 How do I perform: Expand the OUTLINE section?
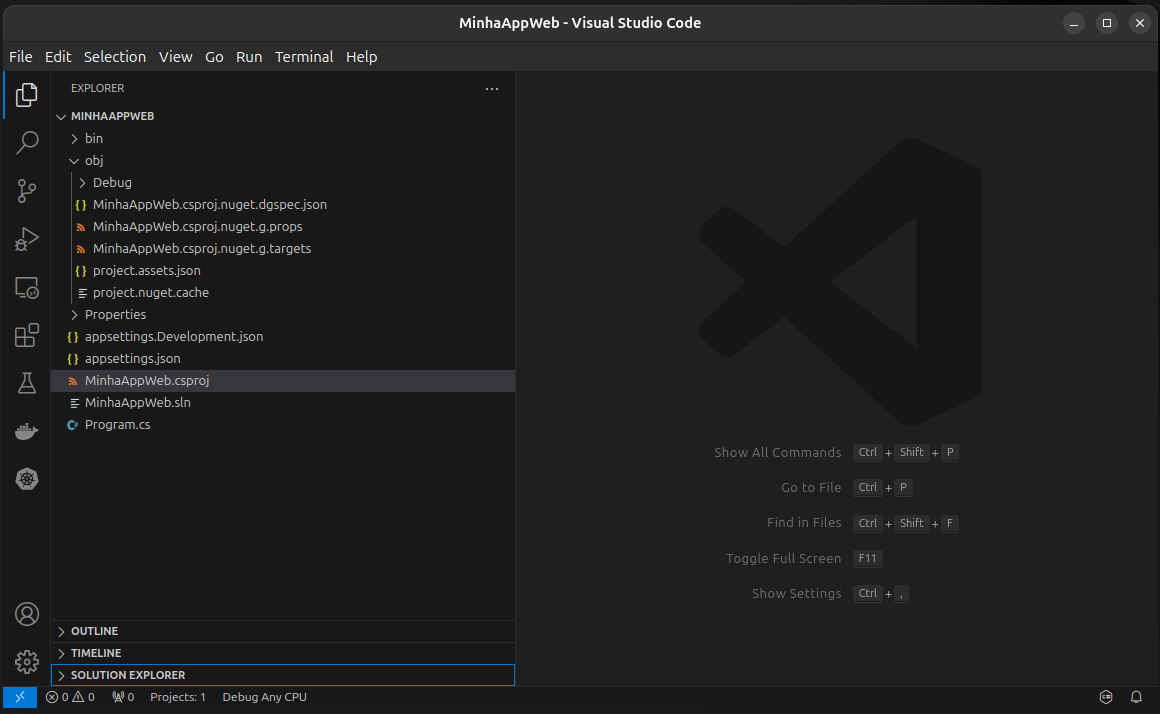[283, 631]
